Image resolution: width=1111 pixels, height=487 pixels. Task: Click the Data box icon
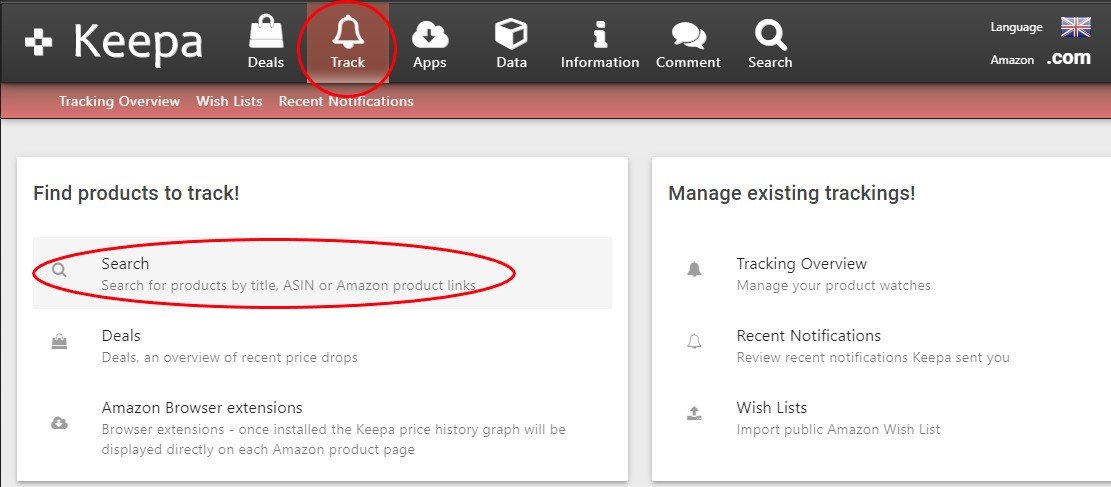(x=511, y=35)
